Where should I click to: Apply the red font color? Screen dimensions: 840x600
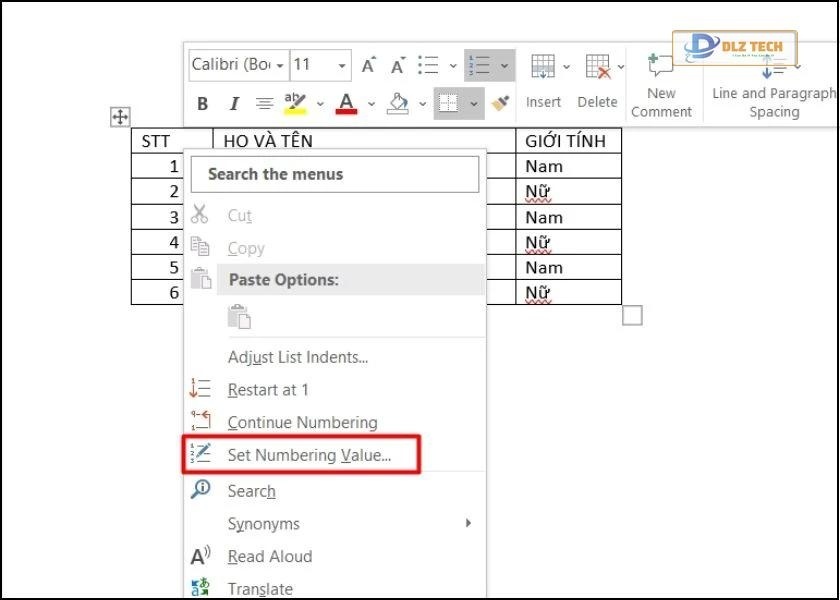(347, 103)
